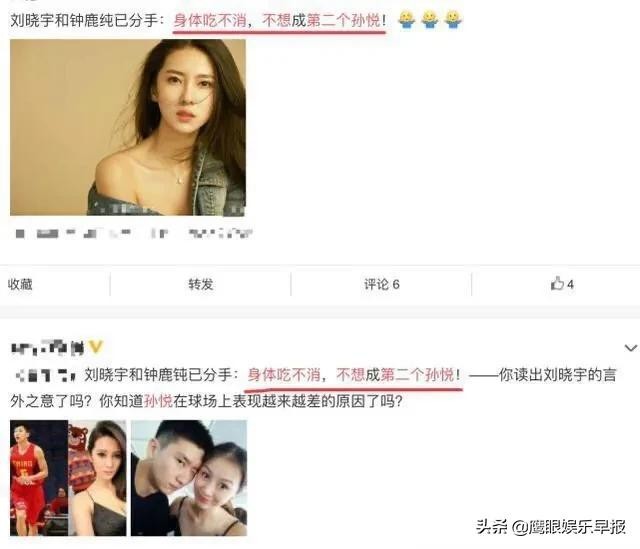Click 第二个孙悦 link in second post

[418, 374]
